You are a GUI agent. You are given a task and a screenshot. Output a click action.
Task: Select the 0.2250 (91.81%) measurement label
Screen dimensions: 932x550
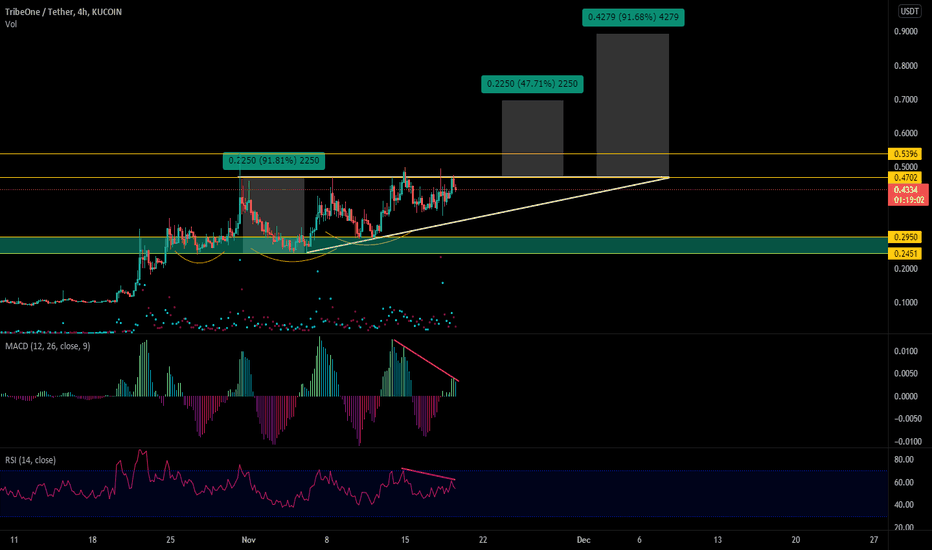point(274,161)
